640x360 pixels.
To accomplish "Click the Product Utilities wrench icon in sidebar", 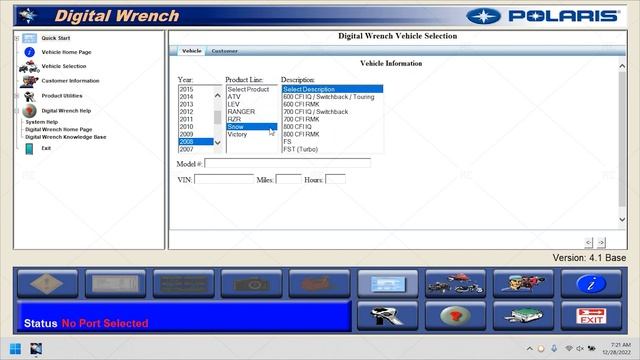I will [x=29, y=96].
